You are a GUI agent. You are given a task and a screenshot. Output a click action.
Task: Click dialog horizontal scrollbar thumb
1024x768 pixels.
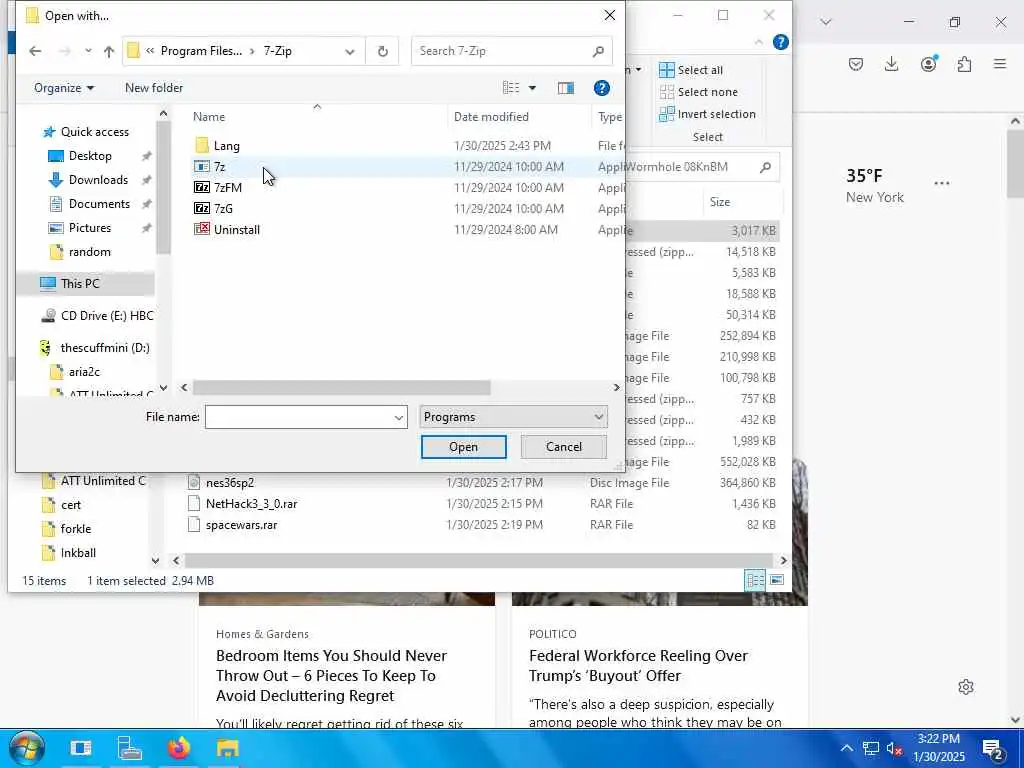(x=342, y=388)
